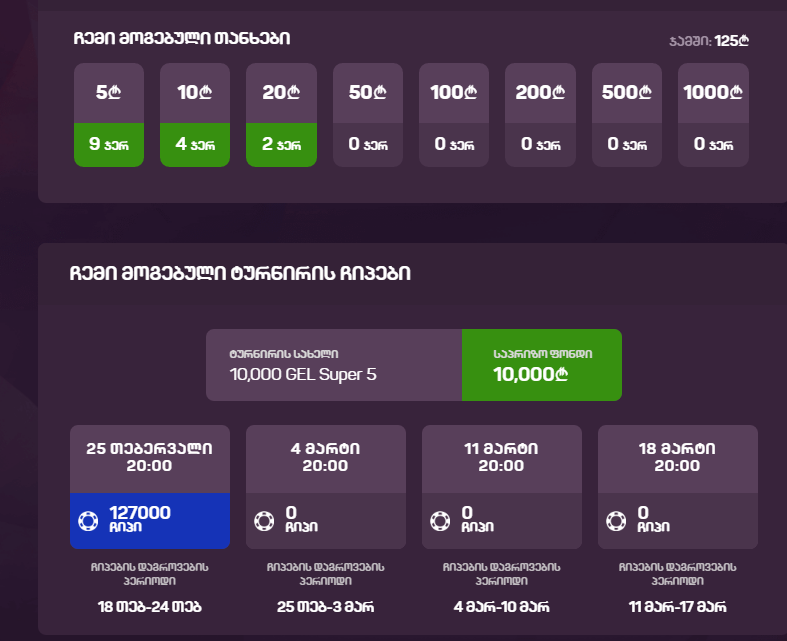Select the 25 თებერვალი 20:00 tournament date
787x641 pixels.
tap(150, 457)
